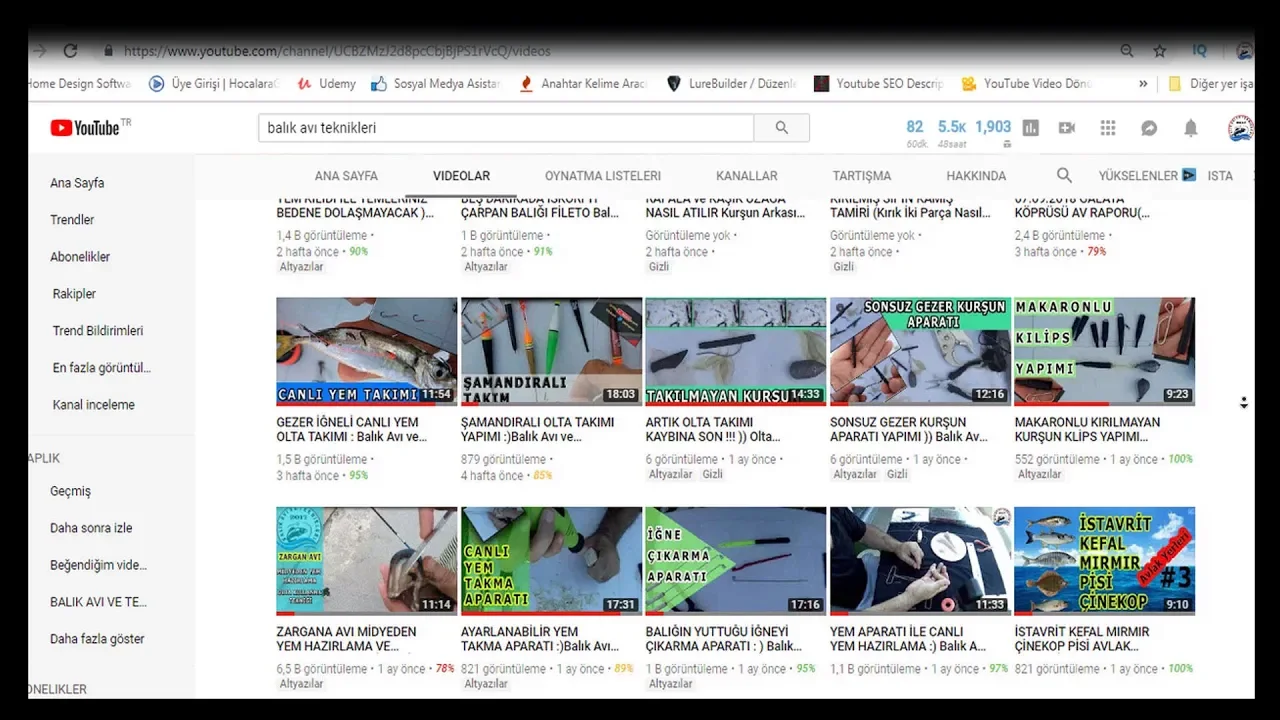
Task: Open the Anahtar Kelime Aracı bookmark
Action: click(583, 84)
